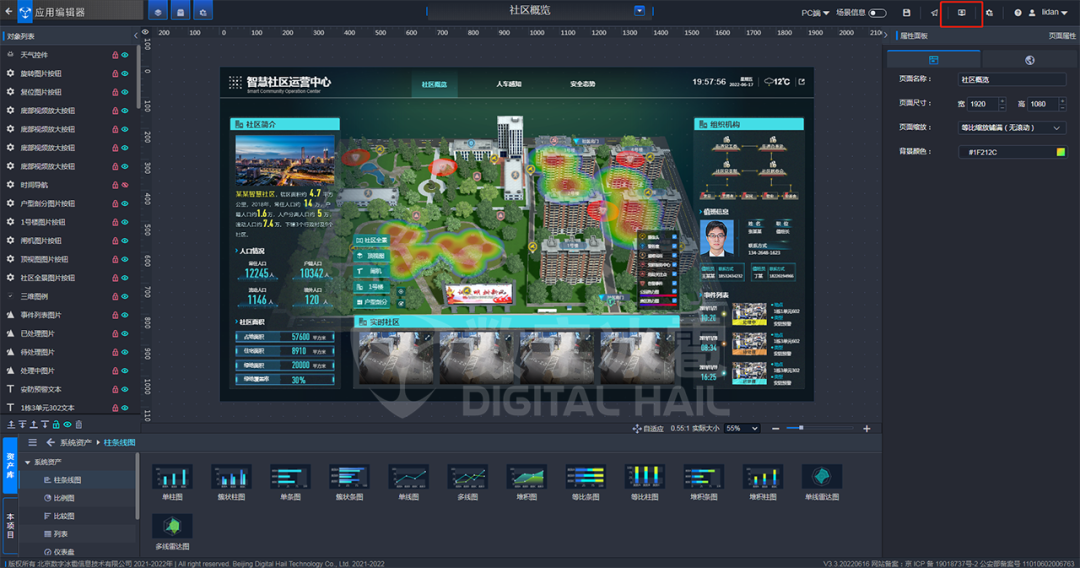Click 实际大小 actual size button
Screen dimensions: 1080x568
(x=705, y=428)
